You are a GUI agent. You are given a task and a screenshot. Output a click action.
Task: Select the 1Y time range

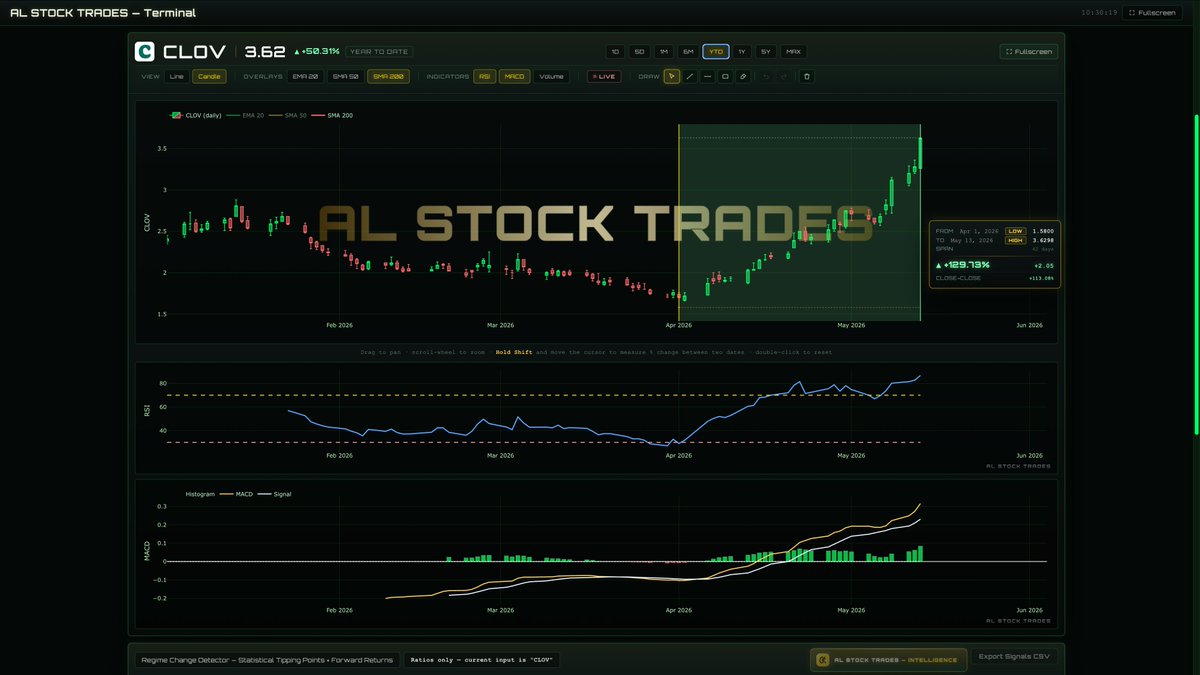click(x=742, y=51)
